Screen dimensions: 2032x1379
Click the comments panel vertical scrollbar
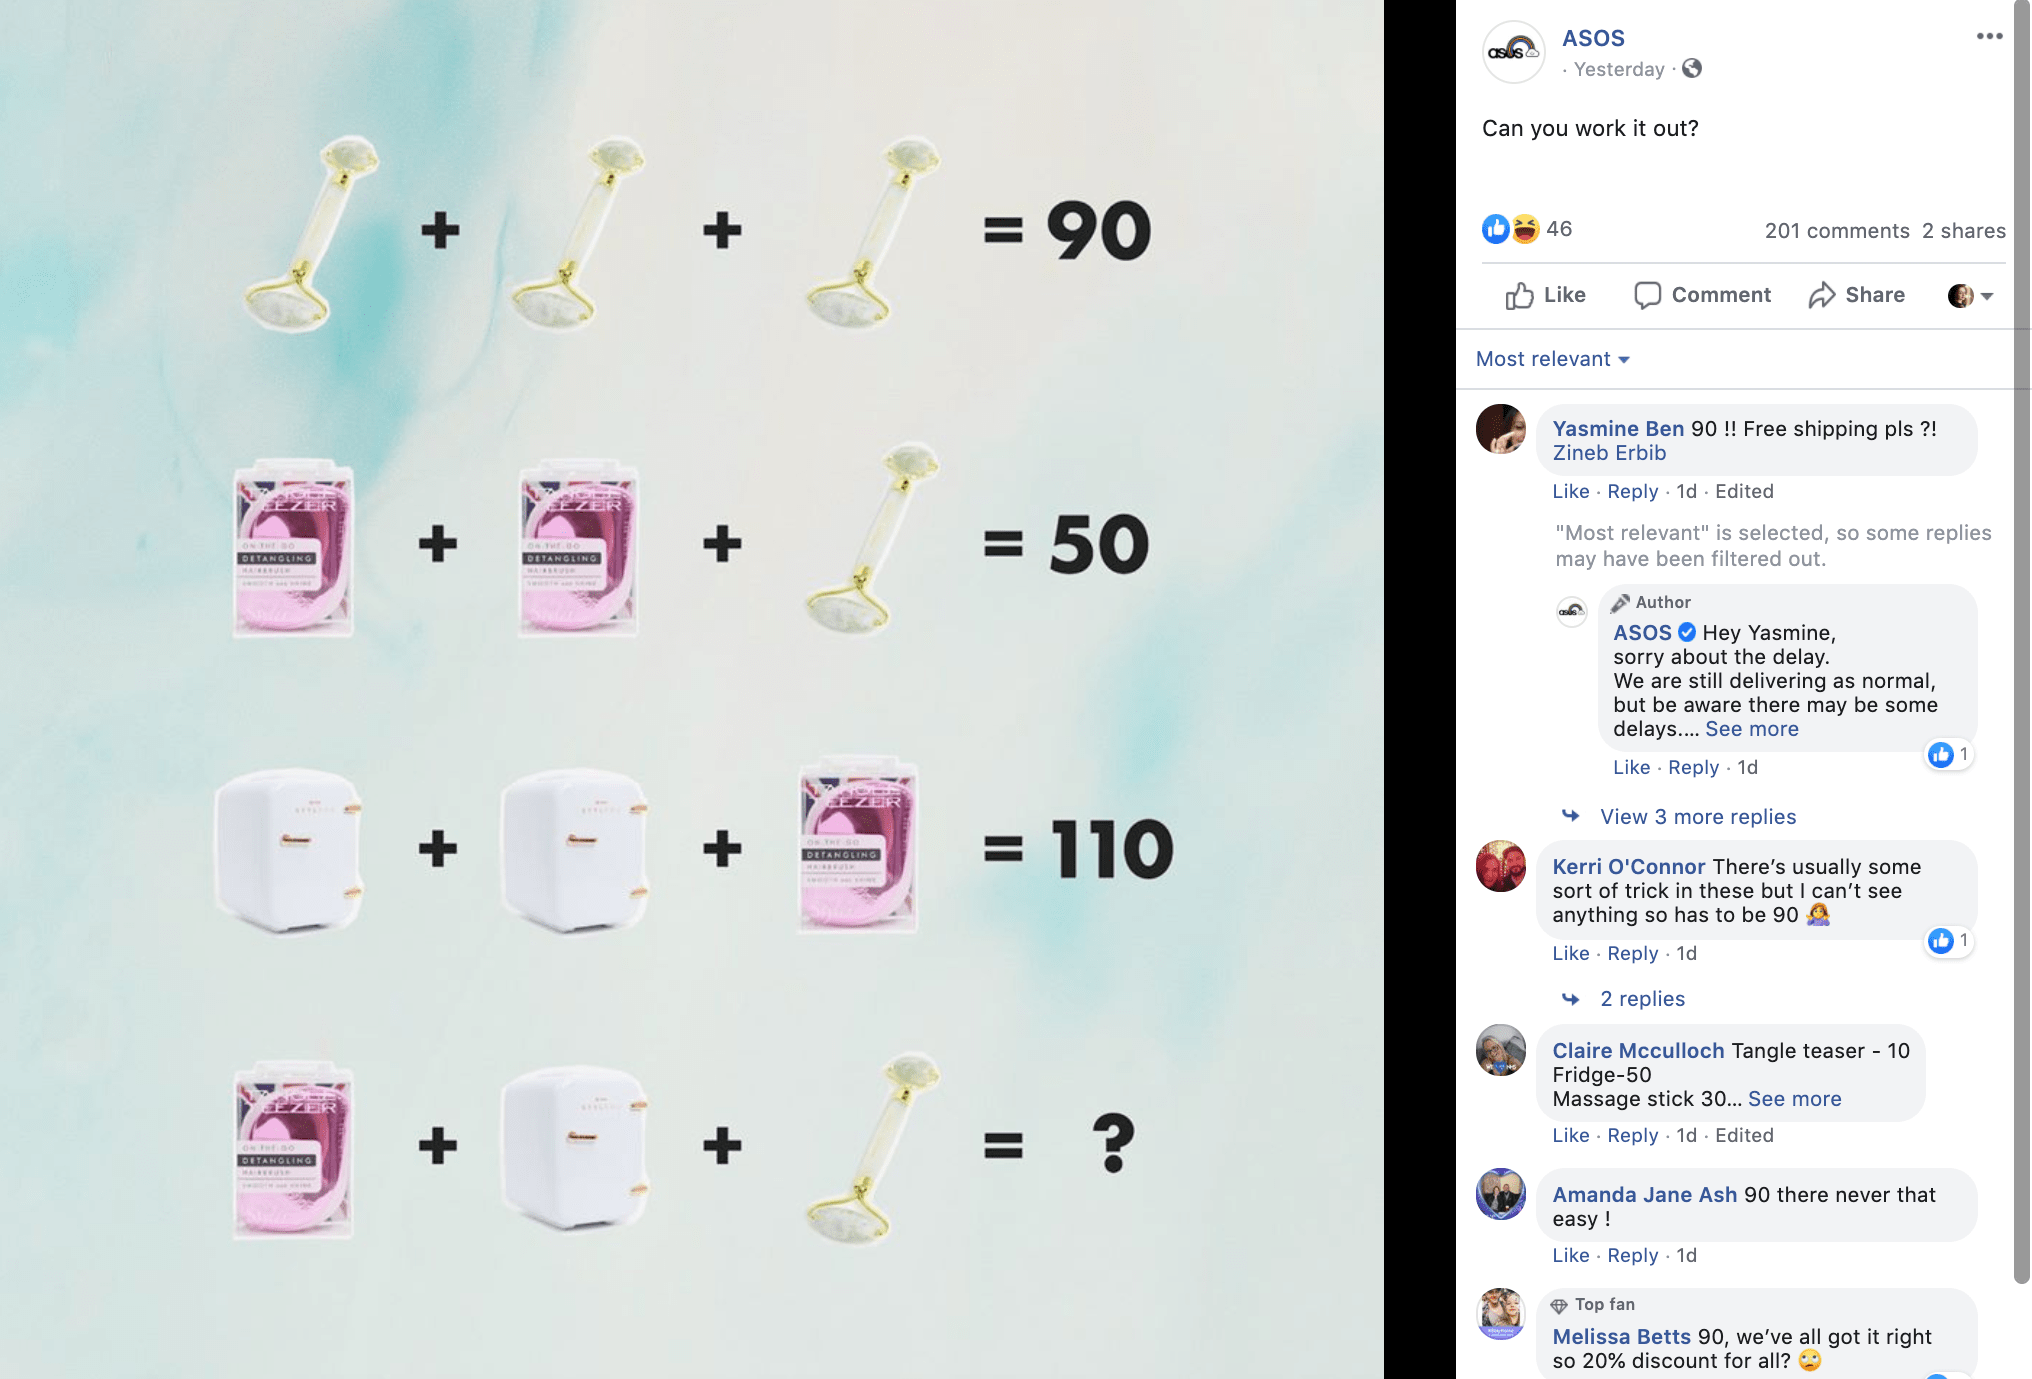[2022, 640]
